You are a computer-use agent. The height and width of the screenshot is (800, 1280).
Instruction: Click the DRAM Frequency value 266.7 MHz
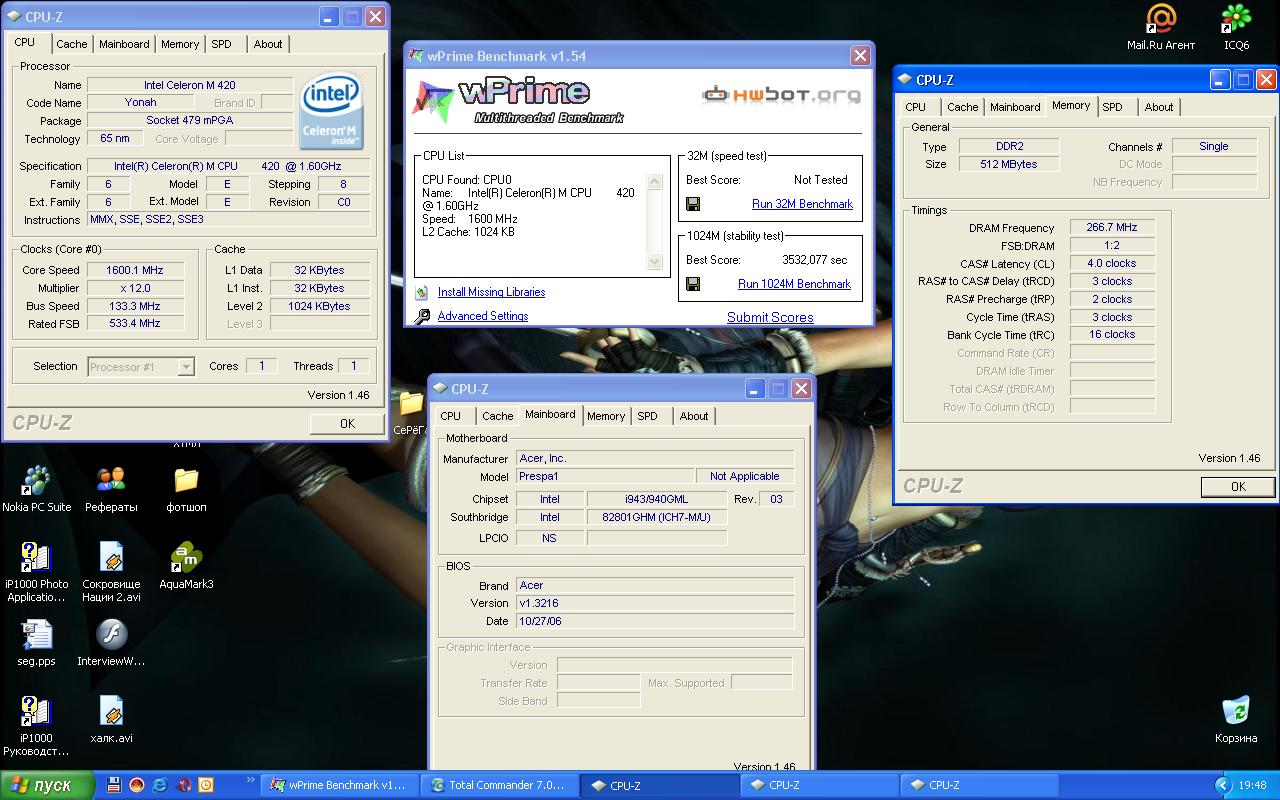pos(1112,228)
